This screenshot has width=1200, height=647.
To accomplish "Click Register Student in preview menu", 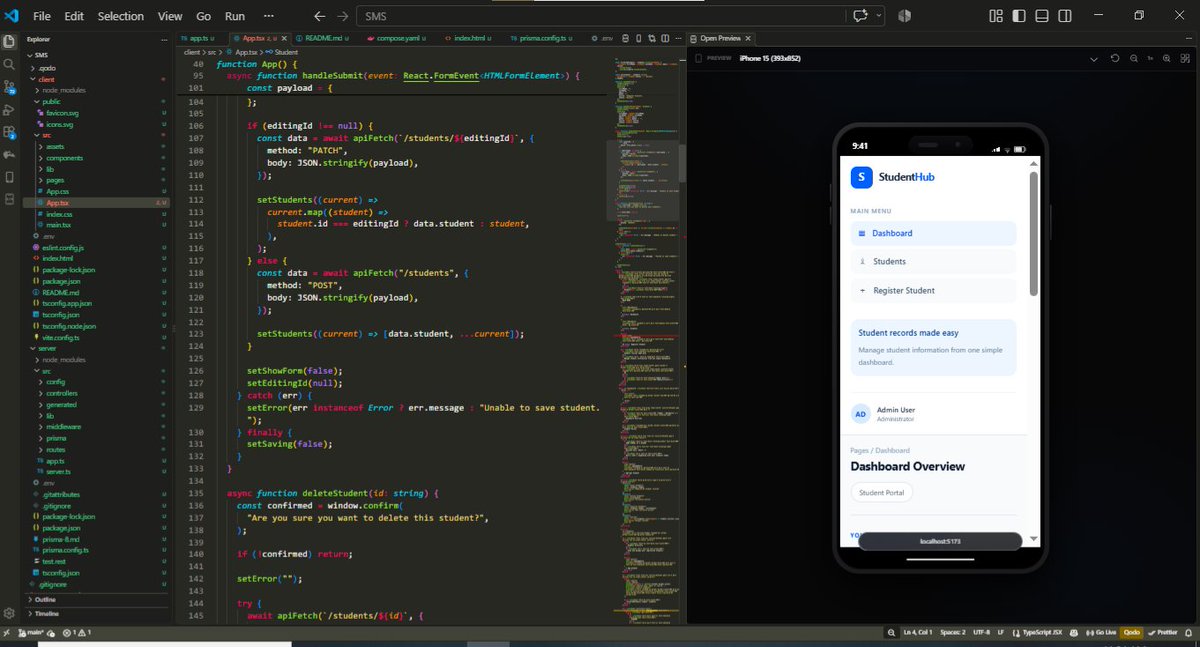I will coord(933,290).
